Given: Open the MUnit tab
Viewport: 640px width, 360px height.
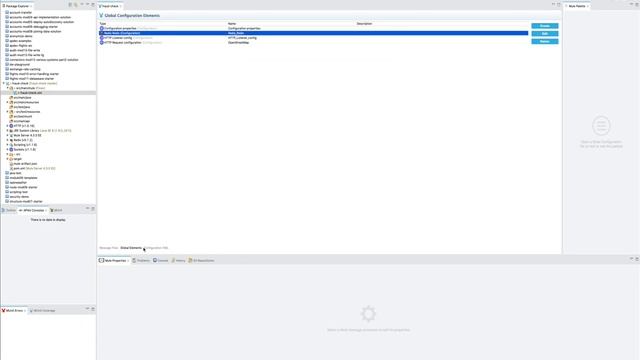Looking at the screenshot, I should tap(56, 210).
